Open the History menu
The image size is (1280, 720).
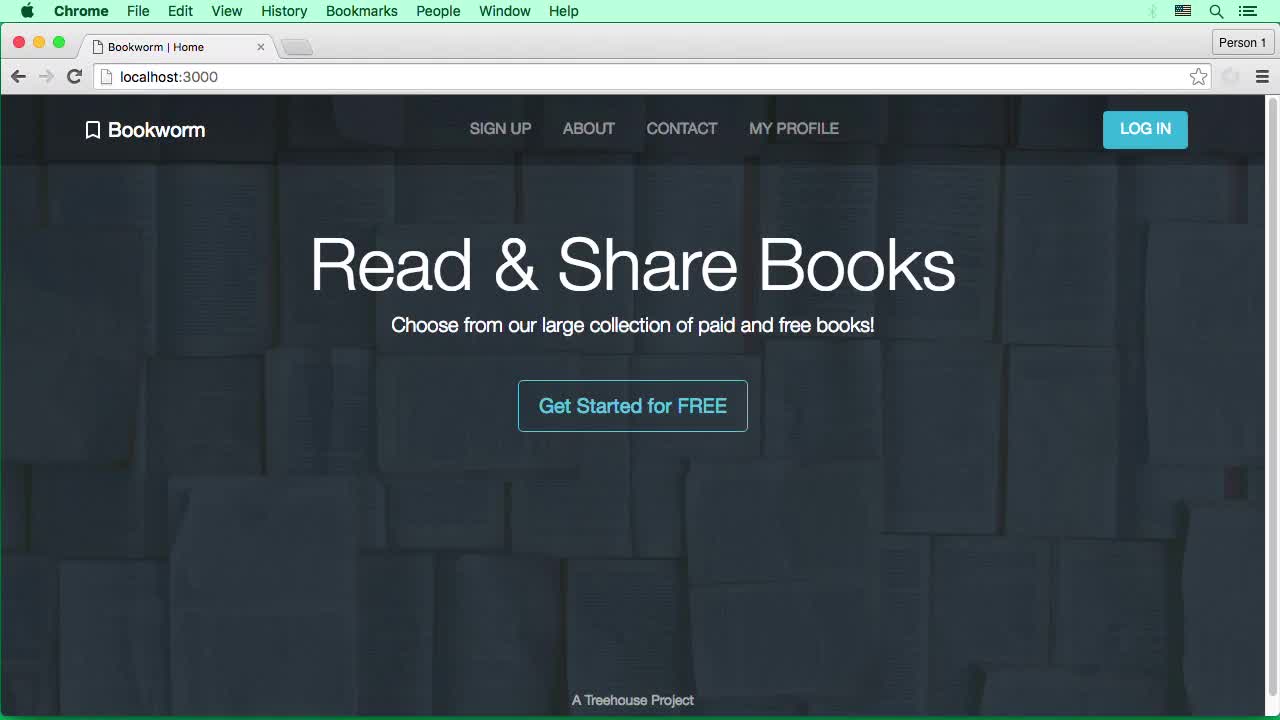click(x=284, y=11)
